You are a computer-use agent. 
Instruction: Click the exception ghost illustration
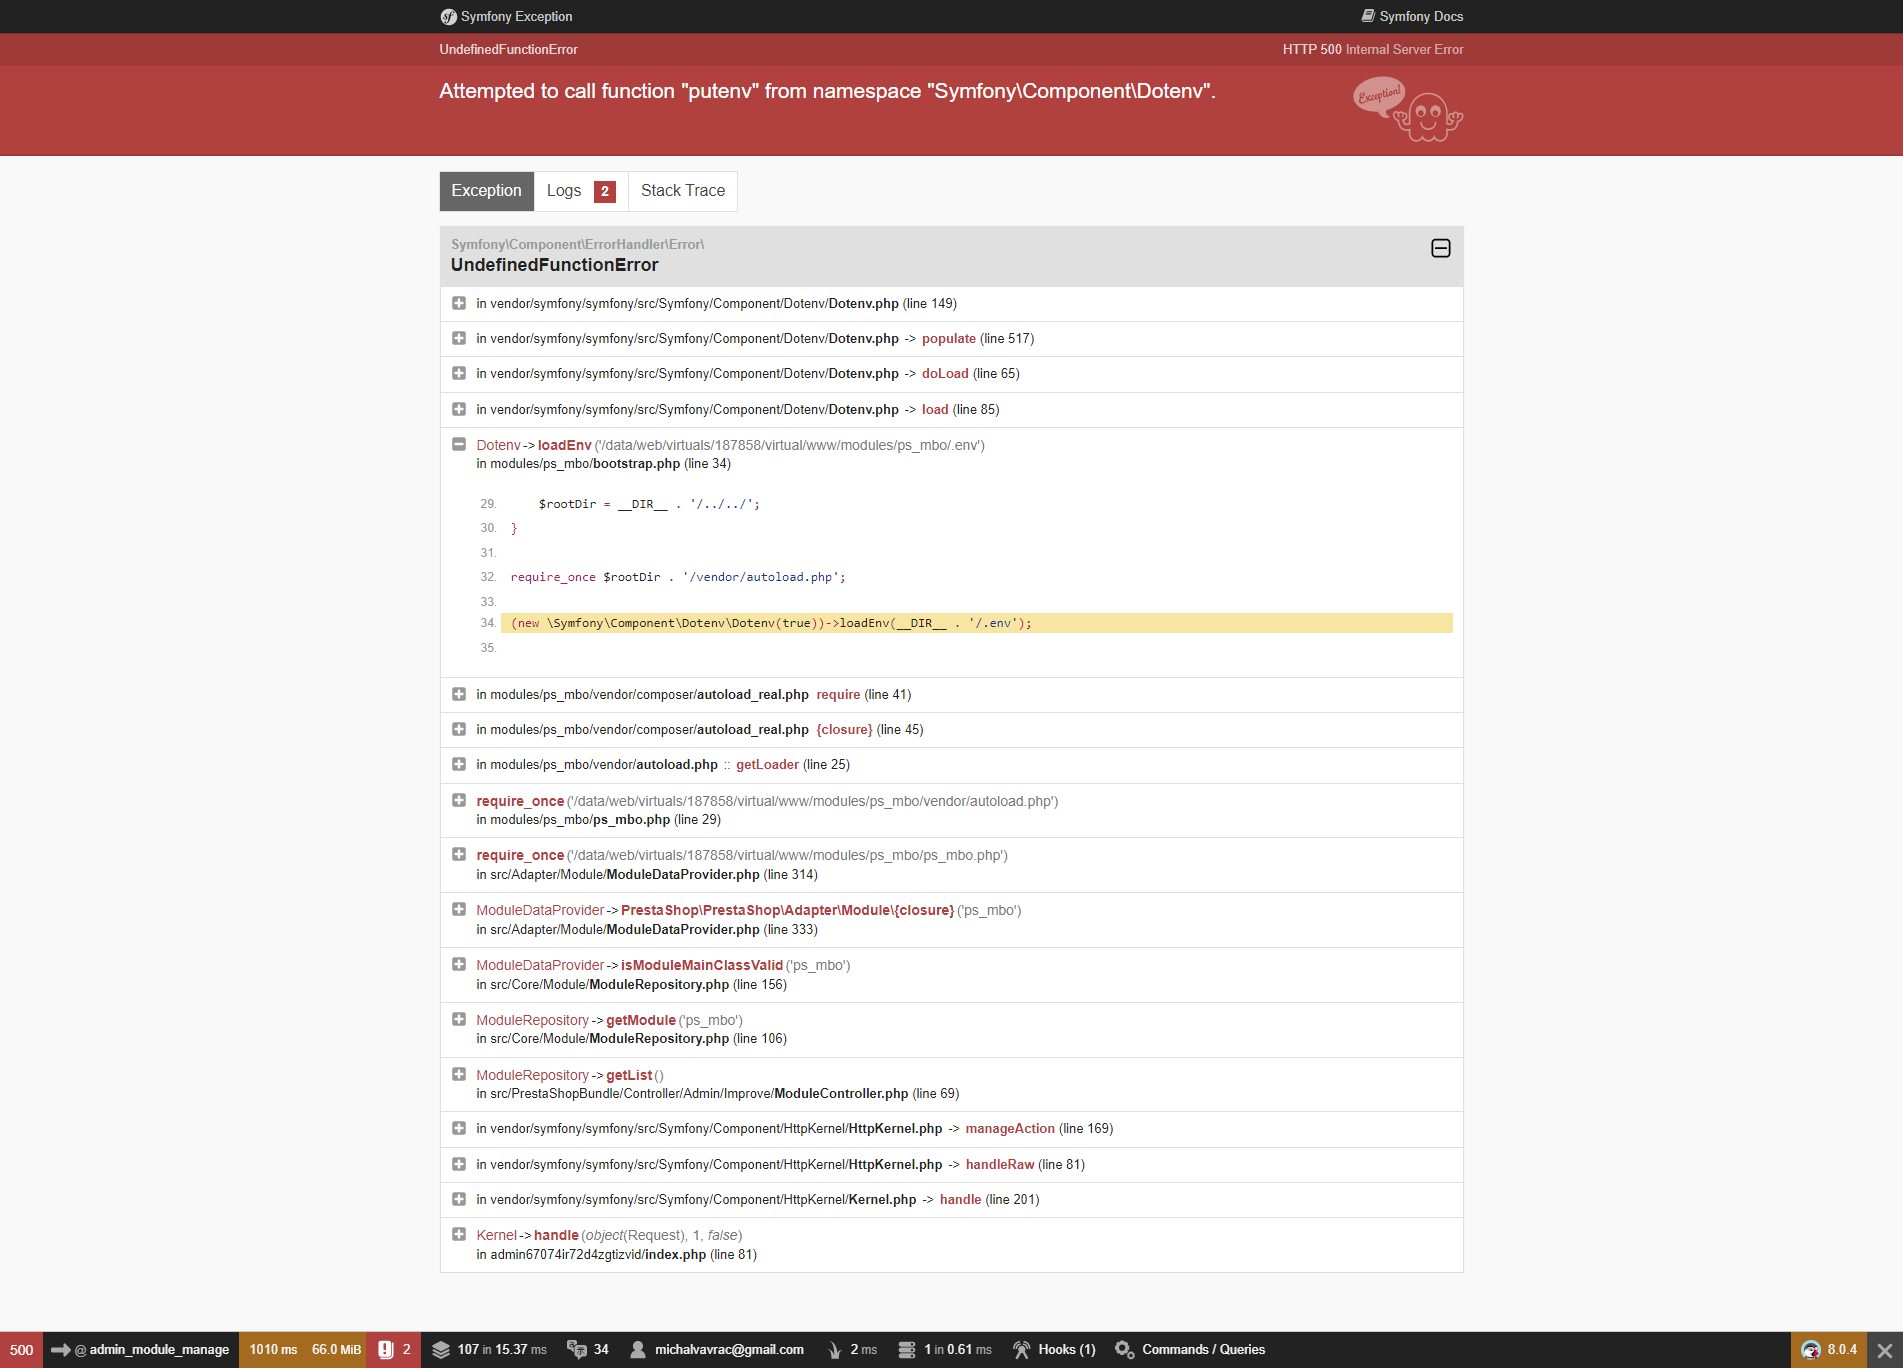(x=1408, y=109)
